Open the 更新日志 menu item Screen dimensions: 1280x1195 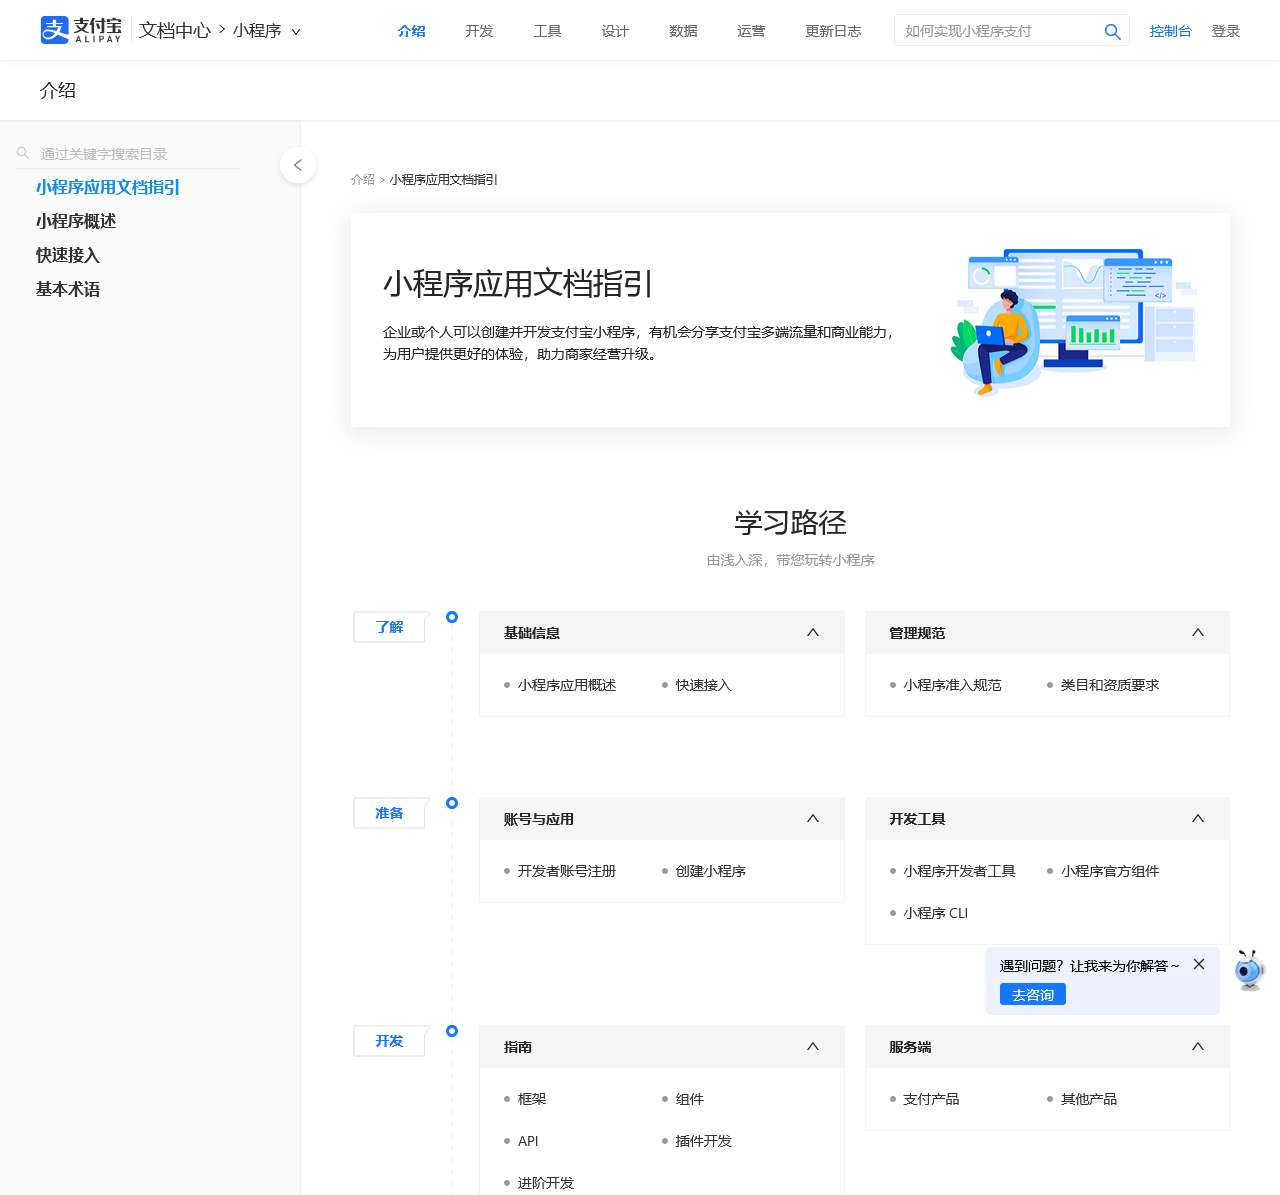coord(832,31)
